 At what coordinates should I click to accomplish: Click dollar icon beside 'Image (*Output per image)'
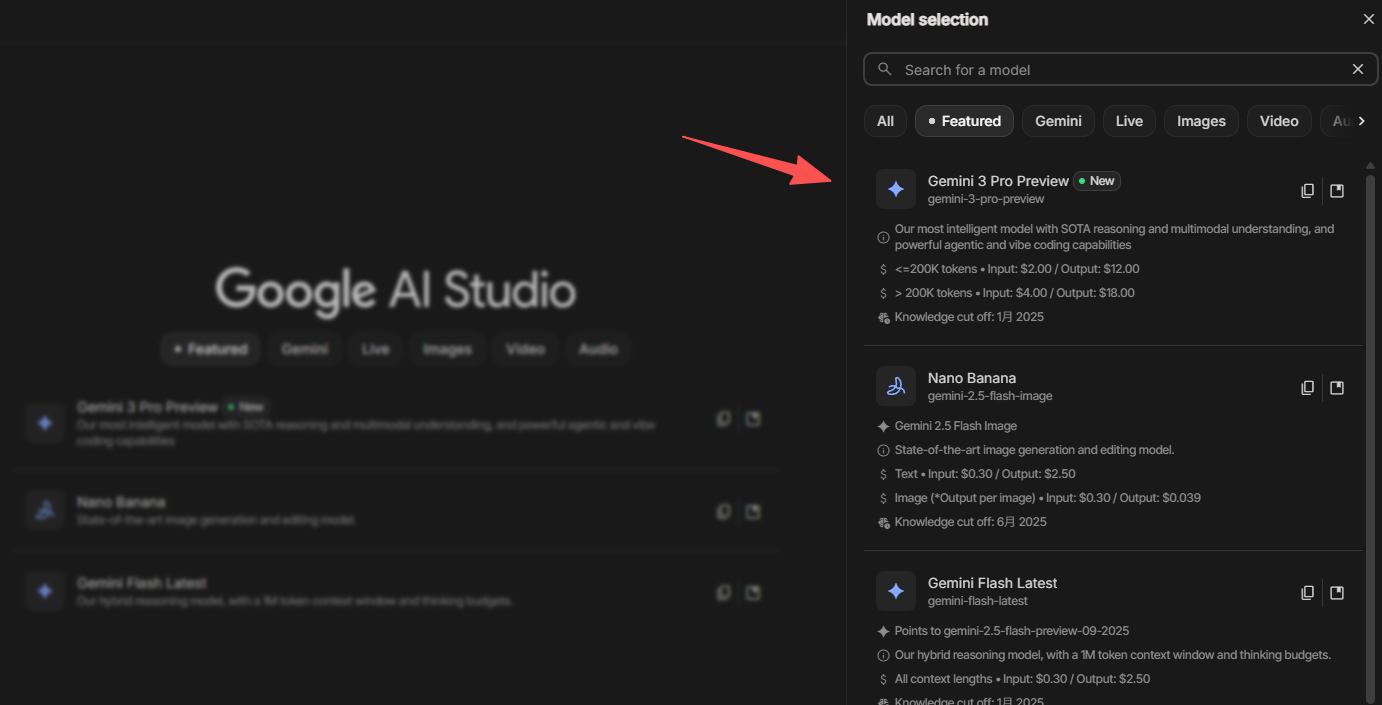[883, 498]
